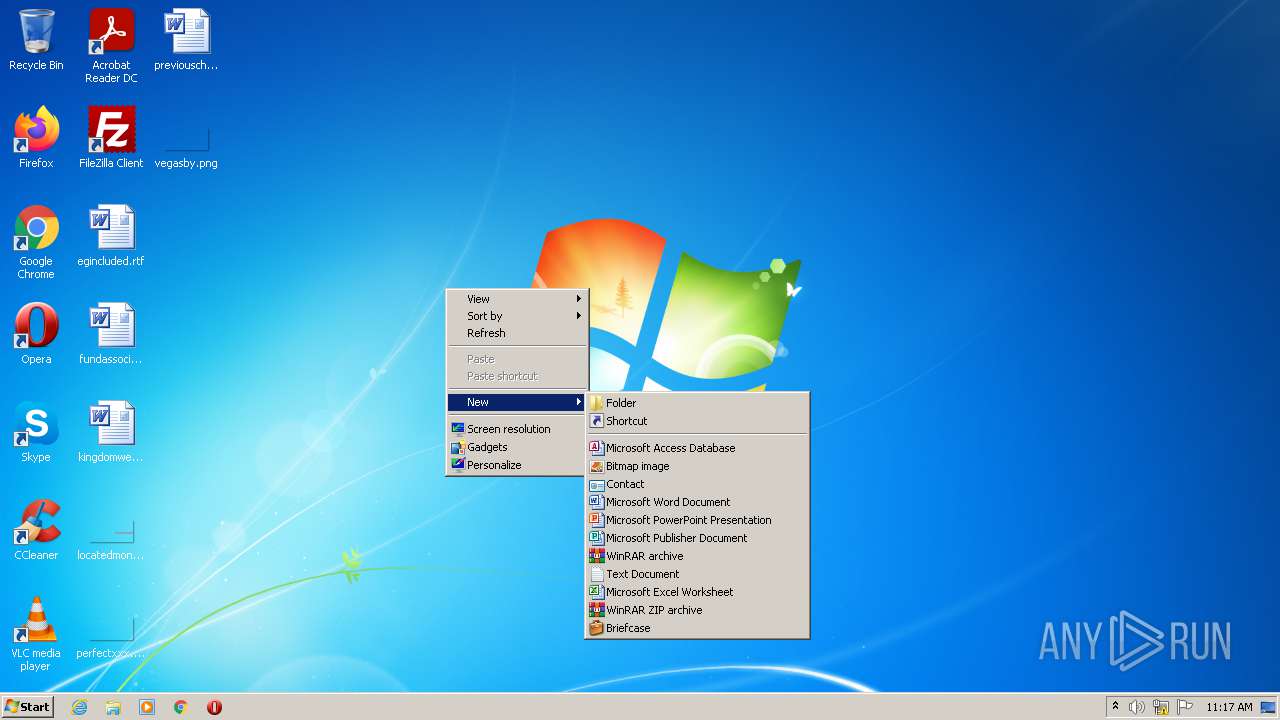Create new Microsoft Excel Worksheet
This screenshot has height=720, width=1280.
697,592
